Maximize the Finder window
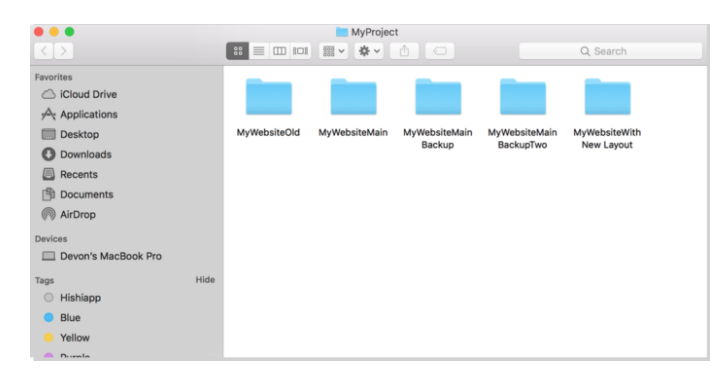 (70, 32)
